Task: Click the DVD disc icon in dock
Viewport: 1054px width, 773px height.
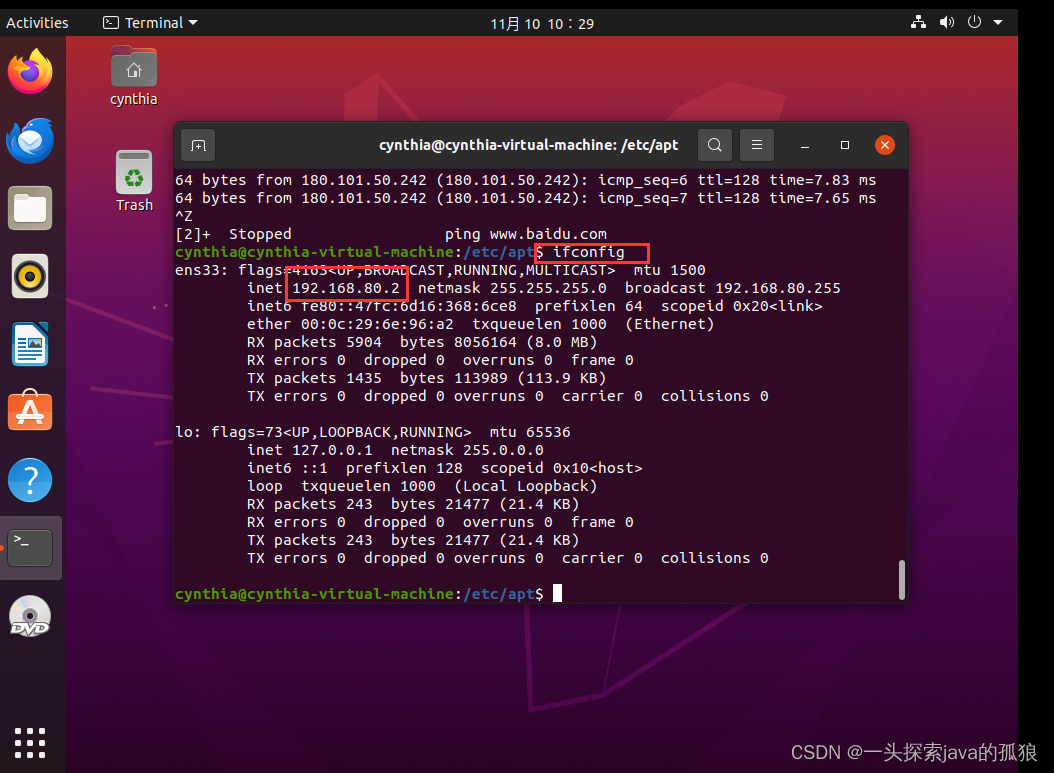Action: click(30, 616)
